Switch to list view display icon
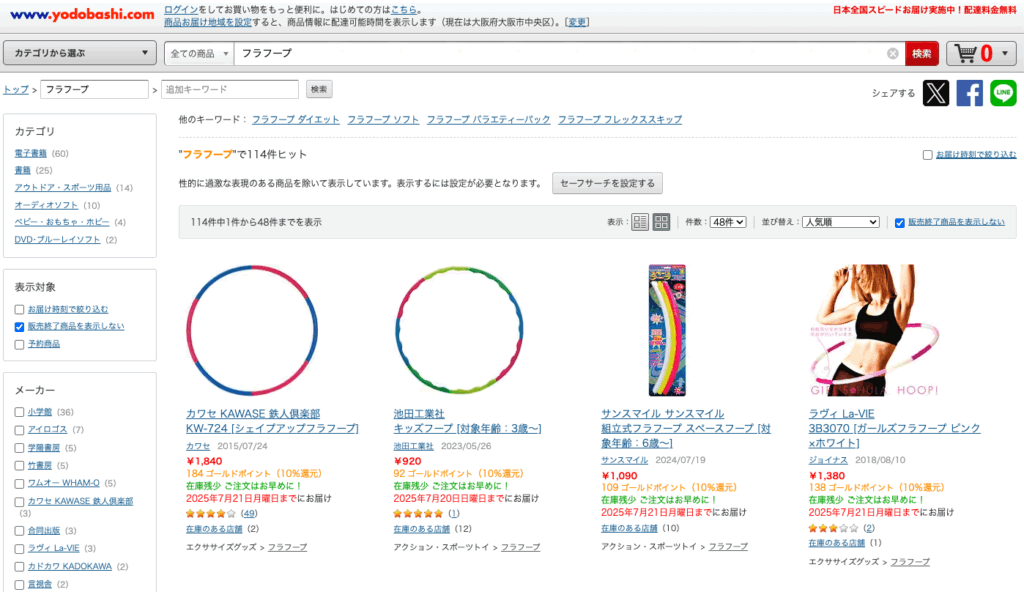 pos(640,222)
